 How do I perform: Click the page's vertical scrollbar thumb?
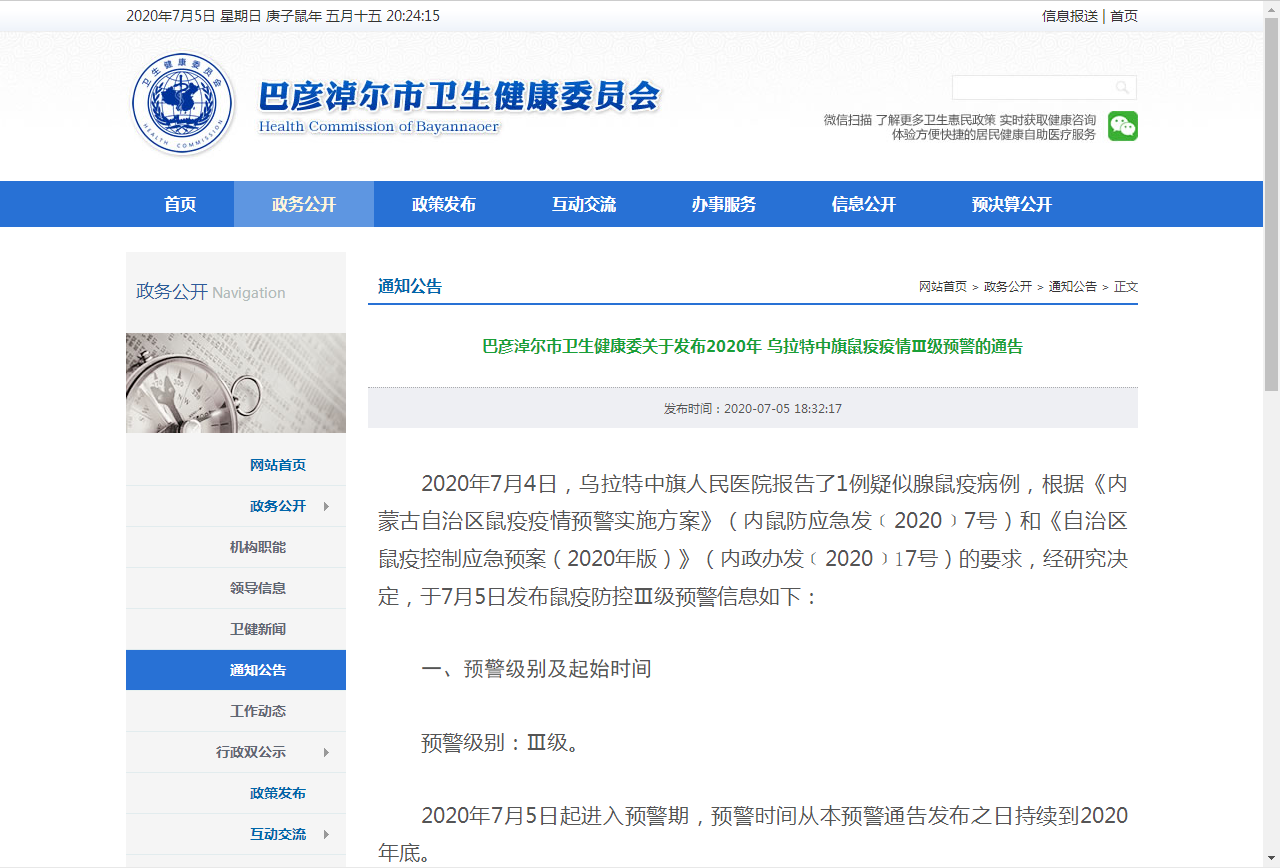pyautogui.click(x=1271, y=203)
